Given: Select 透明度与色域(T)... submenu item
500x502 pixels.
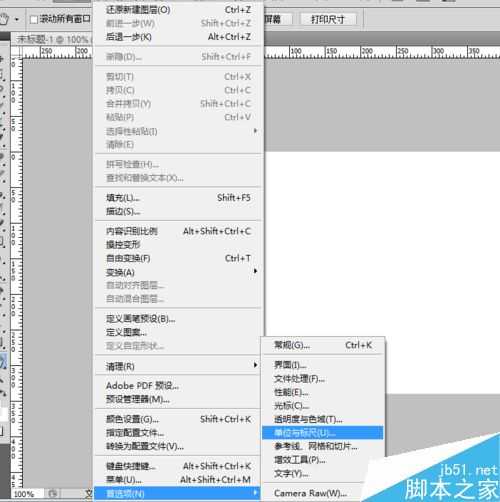Looking at the screenshot, I should [x=323, y=419].
